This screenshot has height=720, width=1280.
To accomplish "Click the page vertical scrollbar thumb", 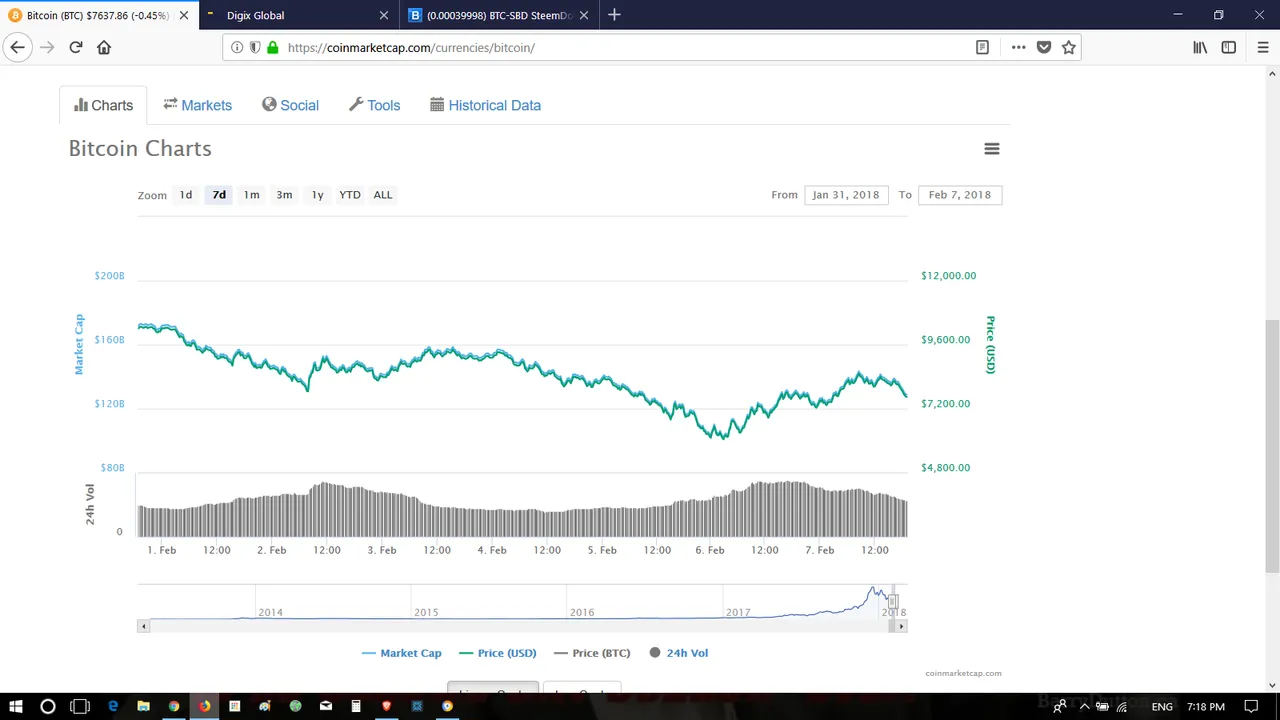I will click(x=1272, y=446).
